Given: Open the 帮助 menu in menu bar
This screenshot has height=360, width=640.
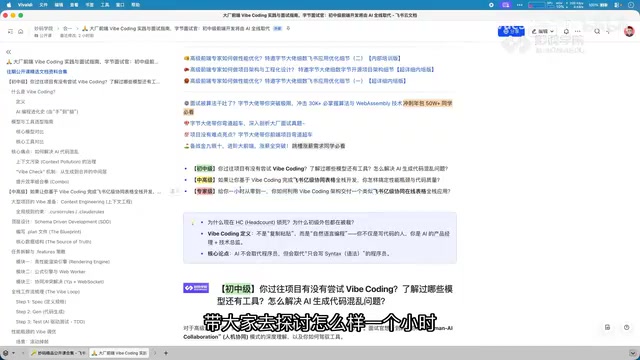Looking at the screenshot, I should [x=136, y=5].
